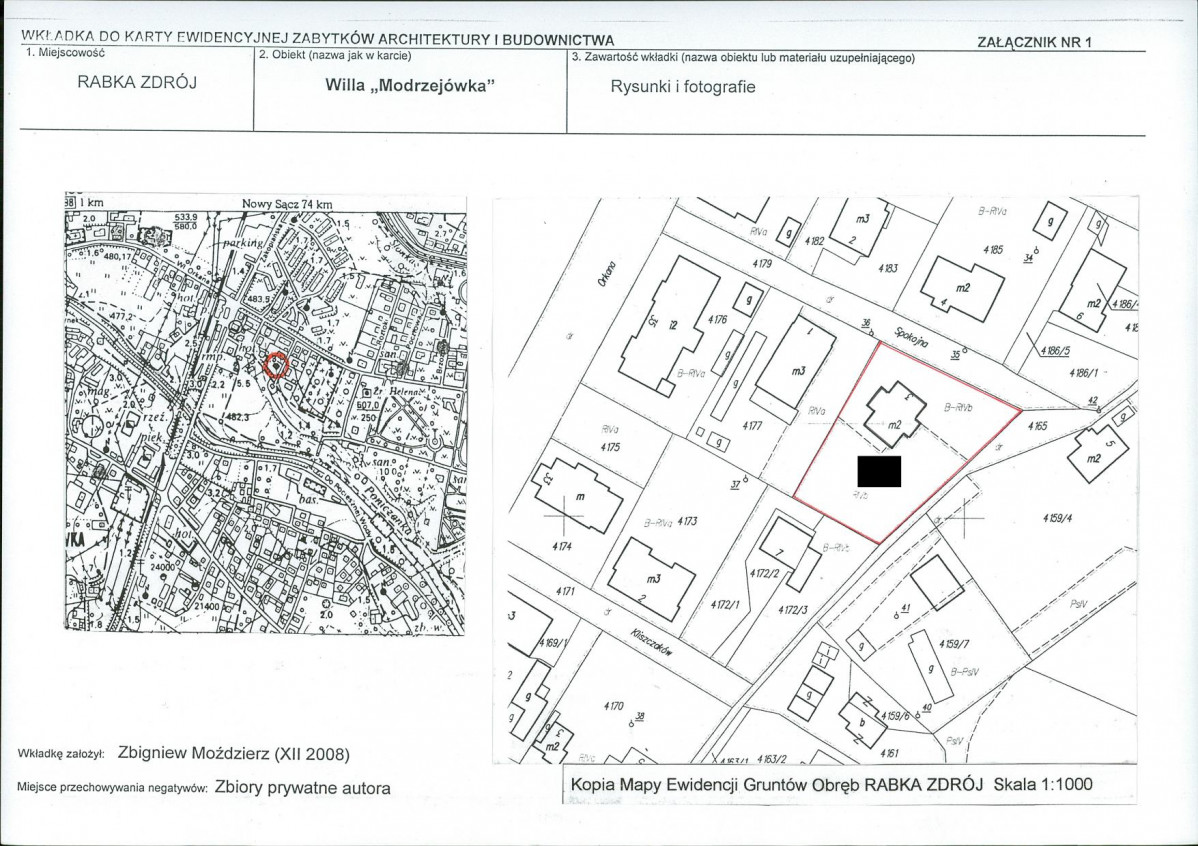This screenshot has height=846, width=1198.
Task: Click the red circle marker on topographic map
Action: point(276,365)
